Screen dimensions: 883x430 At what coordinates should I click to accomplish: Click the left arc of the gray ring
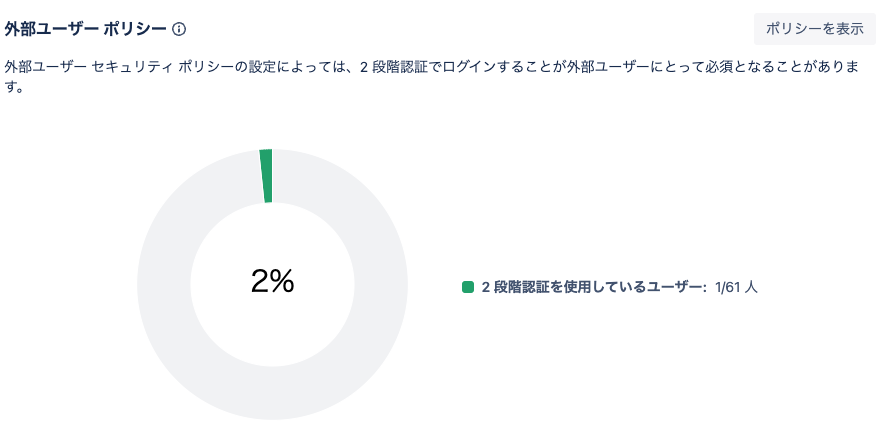pos(164,284)
